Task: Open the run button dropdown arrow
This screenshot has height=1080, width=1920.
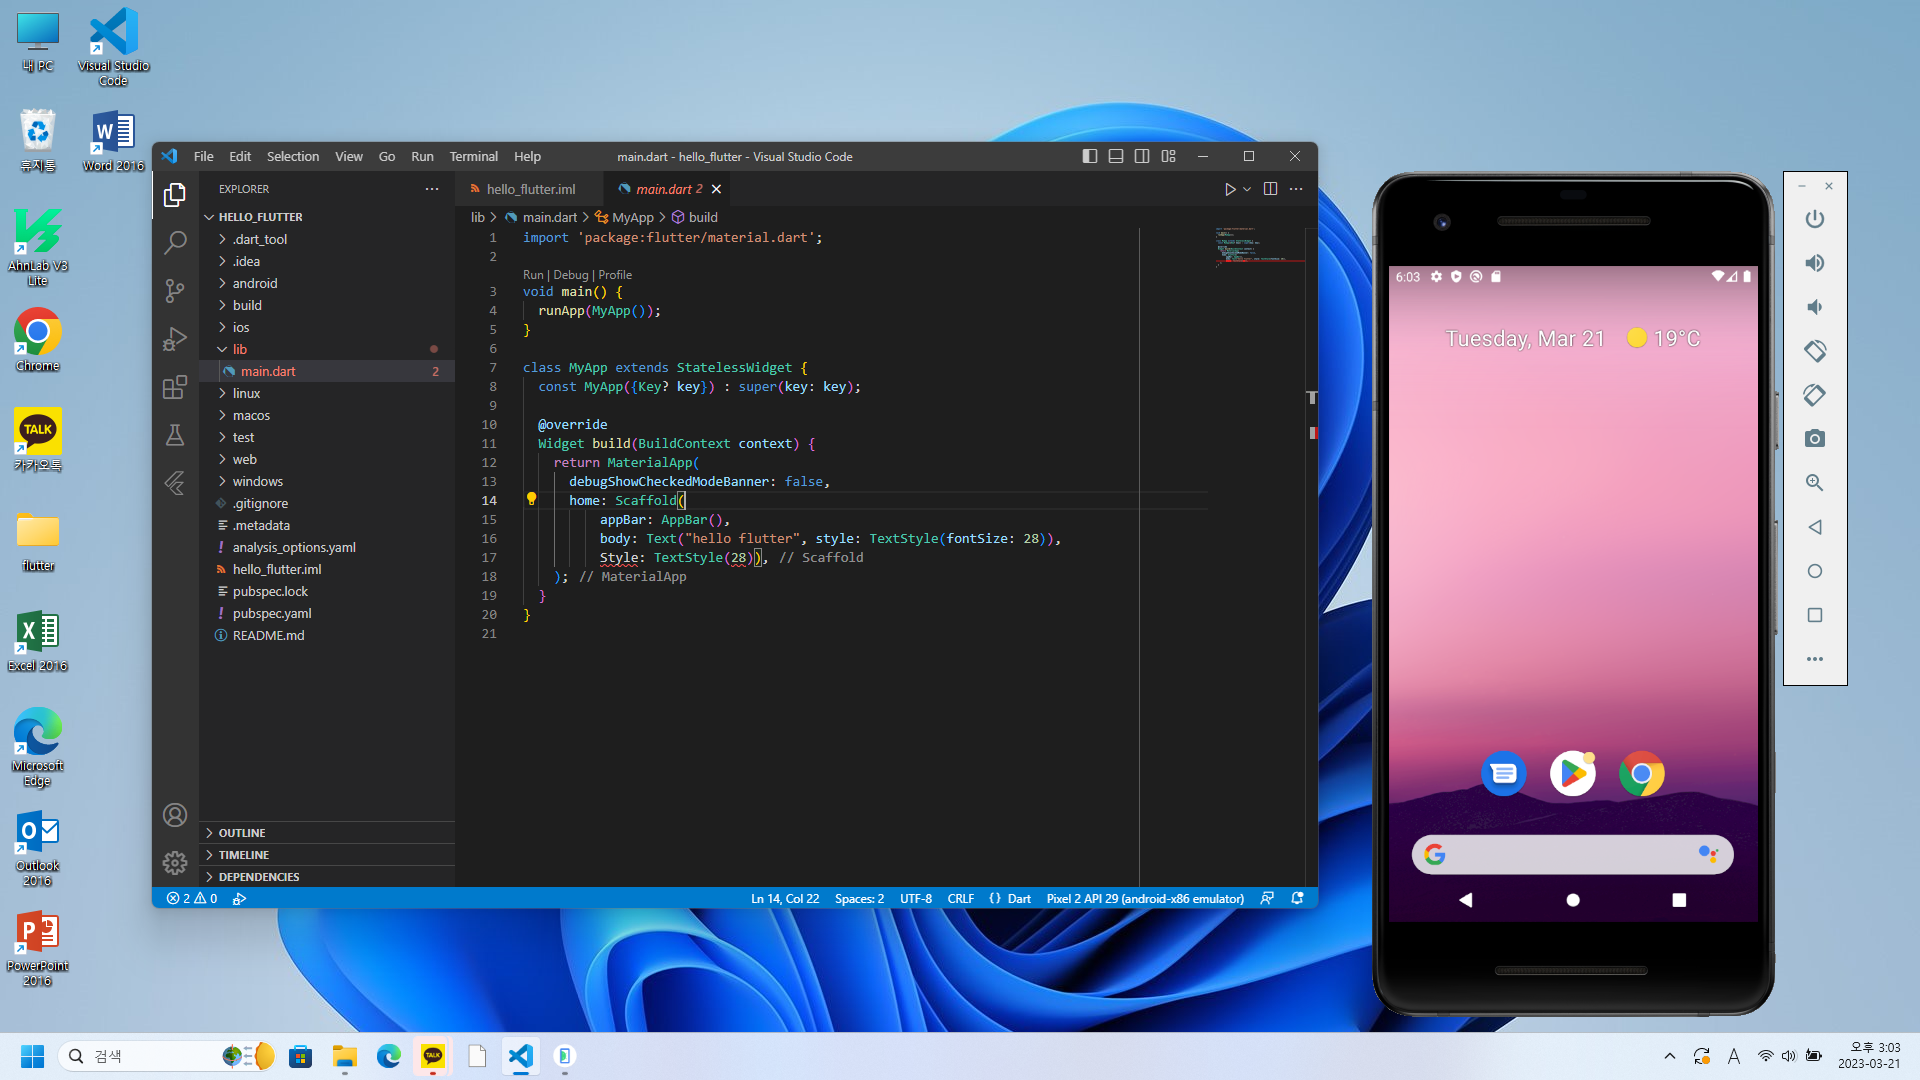Action: 1247,189
